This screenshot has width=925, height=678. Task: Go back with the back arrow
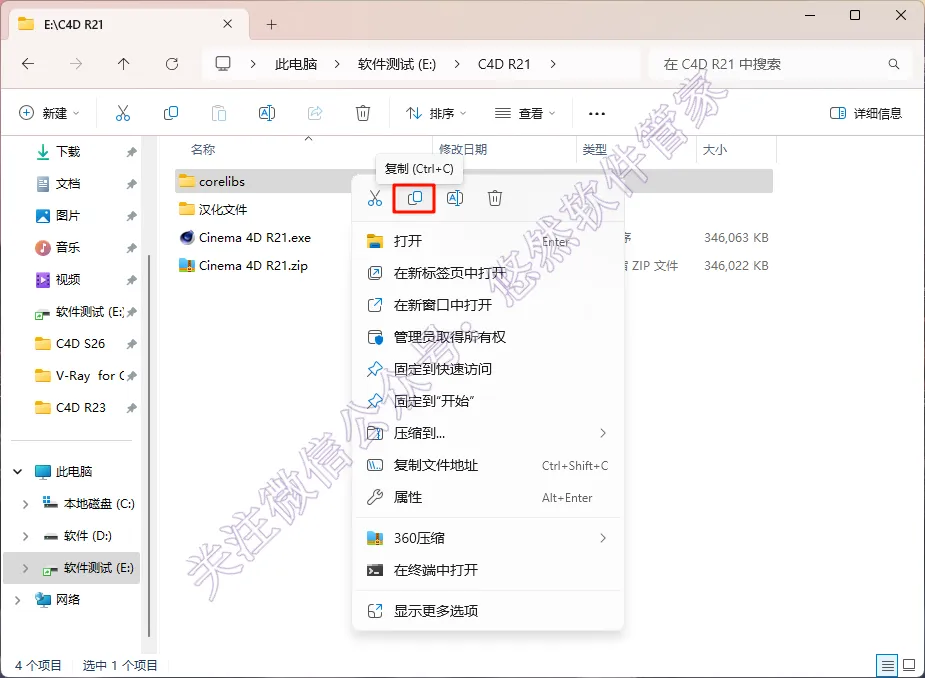[28, 64]
